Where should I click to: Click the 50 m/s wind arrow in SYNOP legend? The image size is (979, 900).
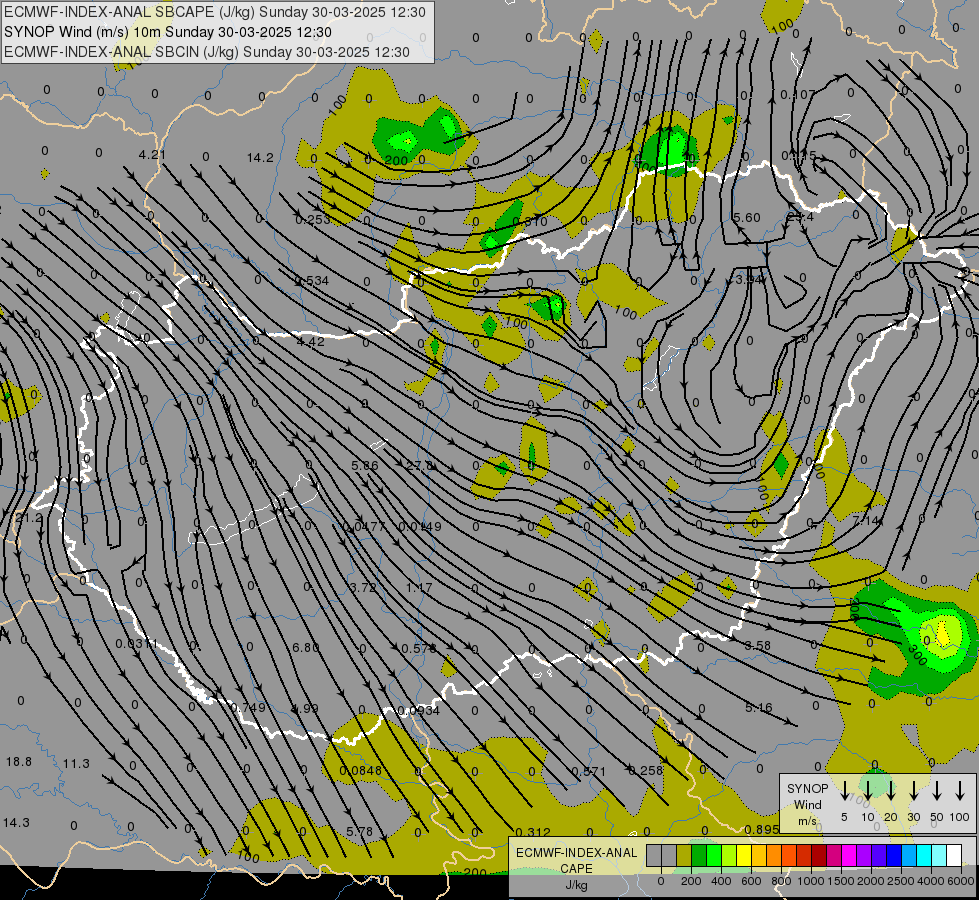(x=937, y=791)
